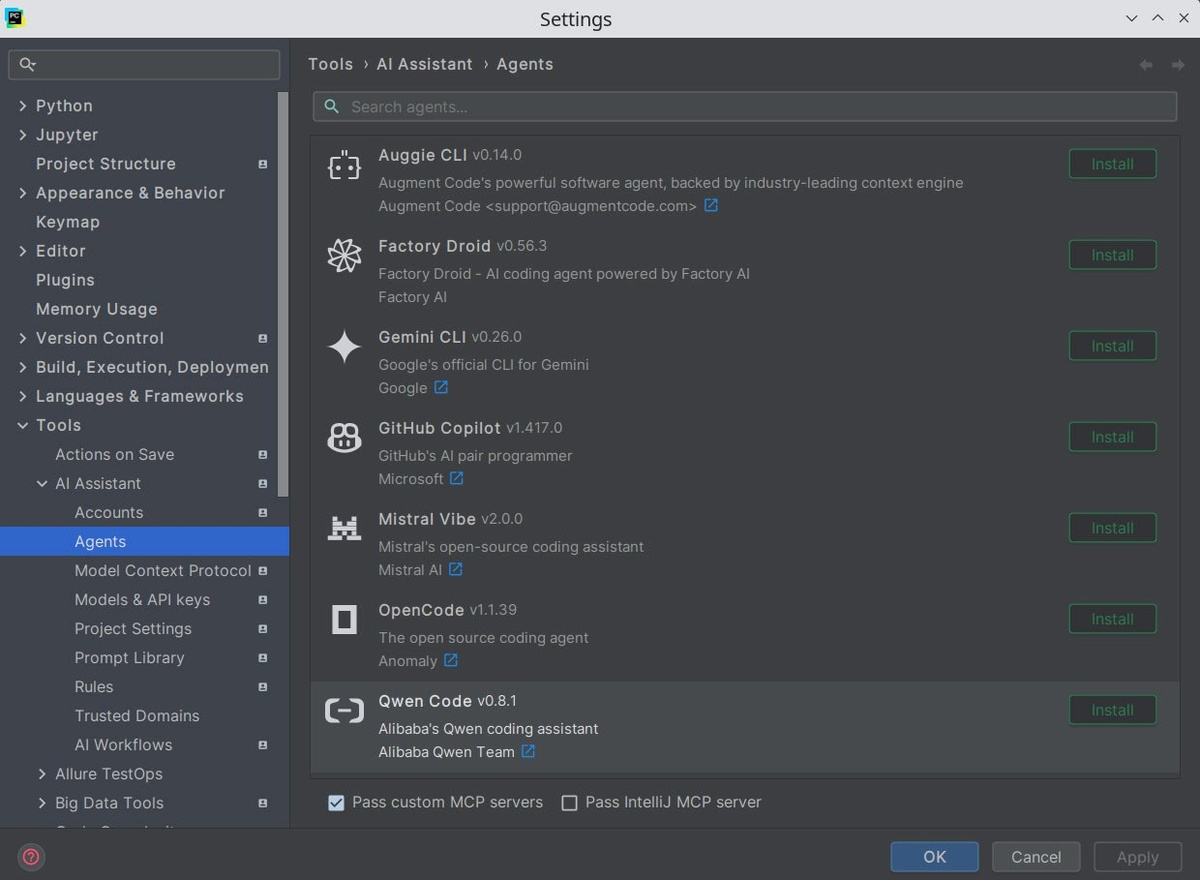Click the OpenCode agent icon
The height and width of the screenshot is (880, 1200).
coord(344,620)
